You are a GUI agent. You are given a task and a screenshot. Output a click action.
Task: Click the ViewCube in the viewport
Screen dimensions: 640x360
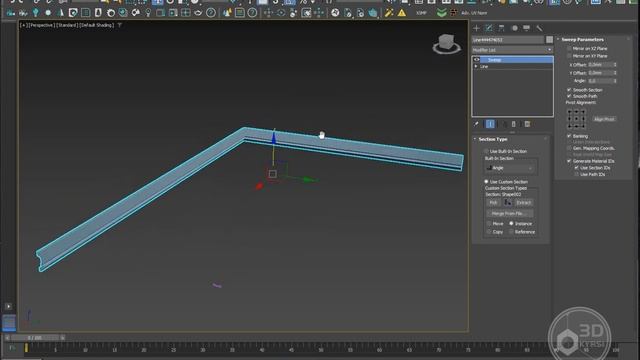coord(447,44)
